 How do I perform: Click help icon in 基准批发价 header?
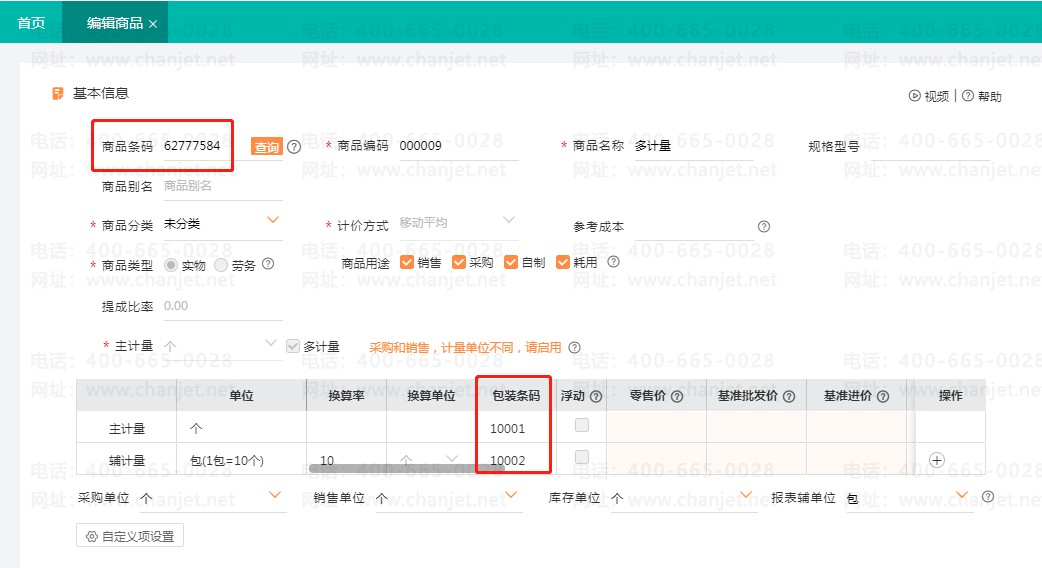point(789,397)
